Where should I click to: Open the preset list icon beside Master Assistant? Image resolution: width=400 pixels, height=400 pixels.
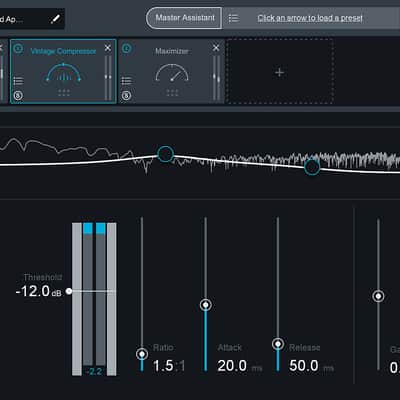[233, 18]
